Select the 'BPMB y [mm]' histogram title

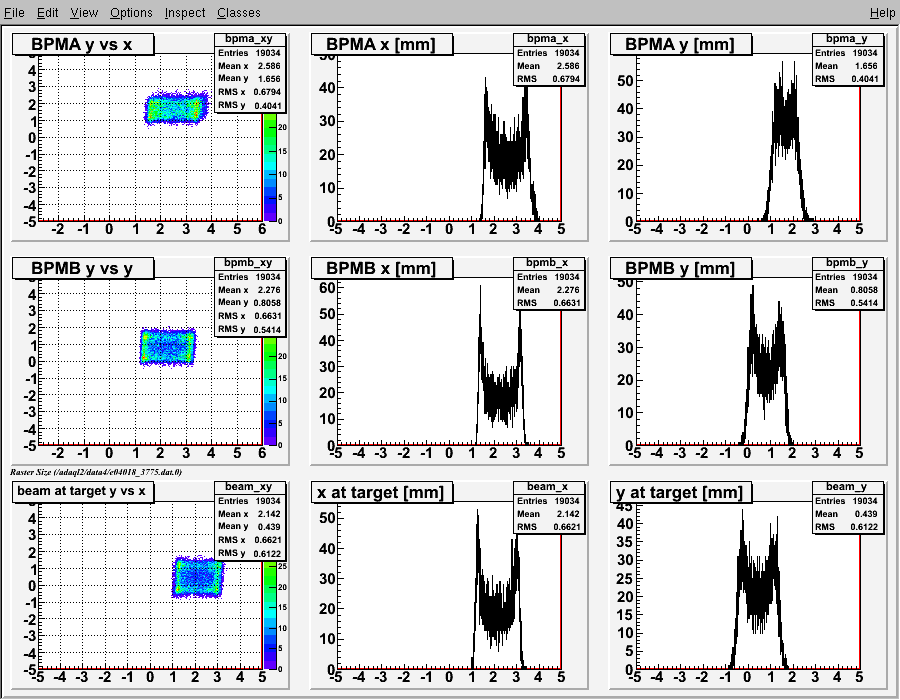click(x=680, y=268)
